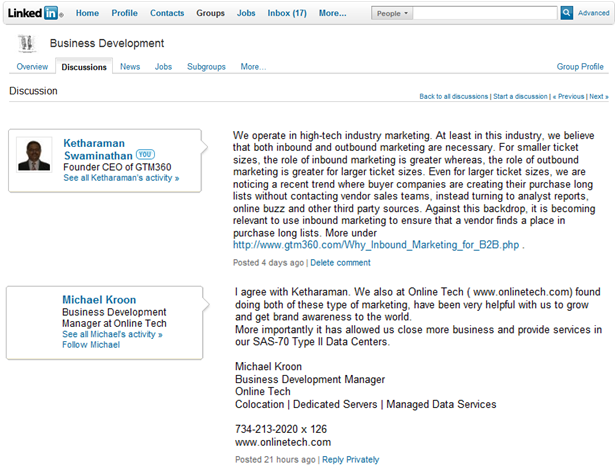Viewport: 616px width, 470px height.
Task: Expand the More... menu in top navigation
Action: point(332,13)
